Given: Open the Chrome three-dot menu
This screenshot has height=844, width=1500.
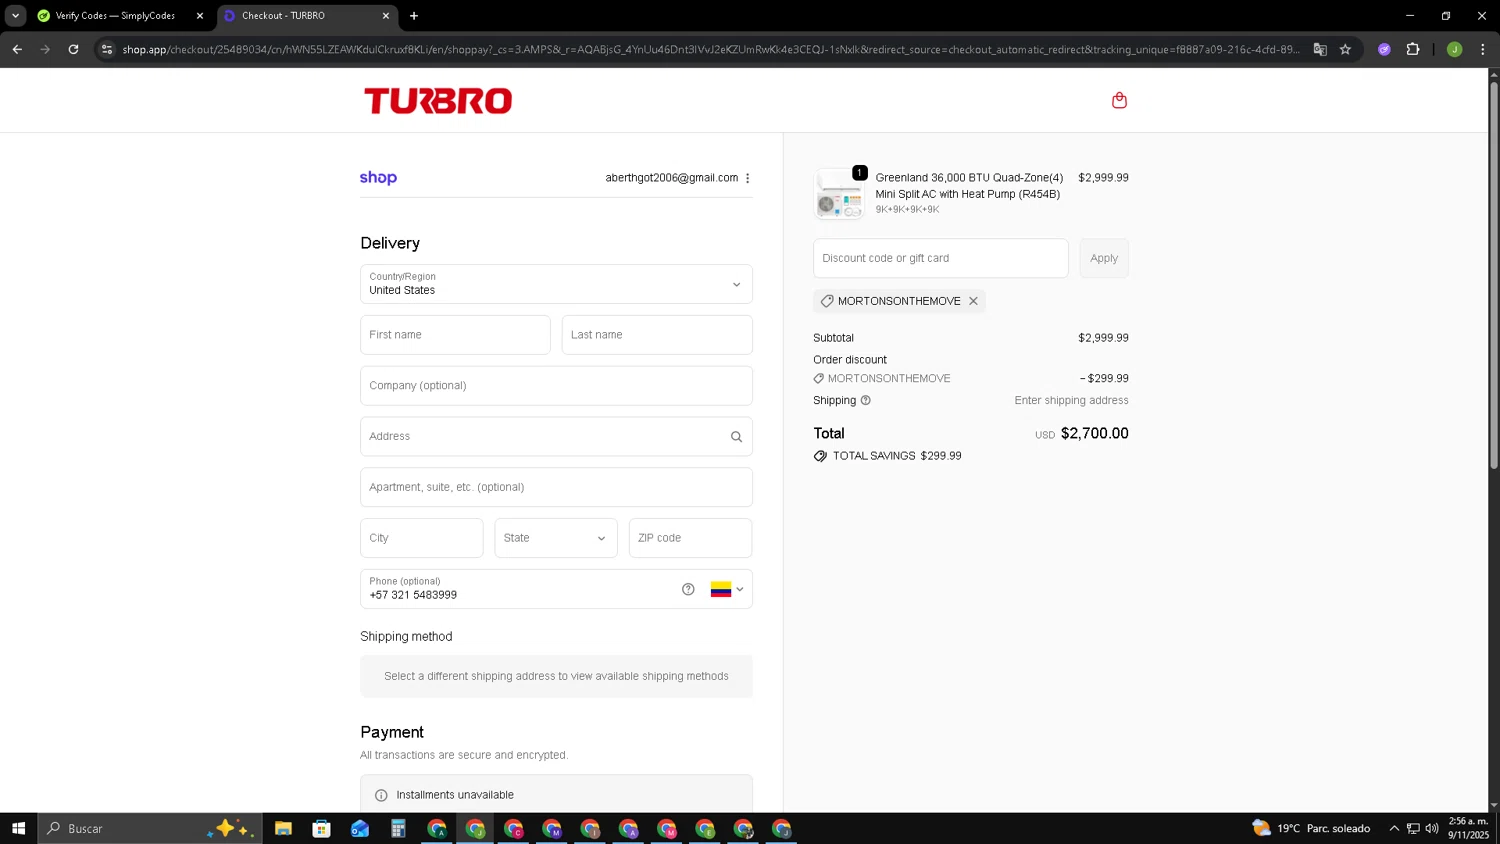Looking at the screenshot, I should pos(1482,49).
